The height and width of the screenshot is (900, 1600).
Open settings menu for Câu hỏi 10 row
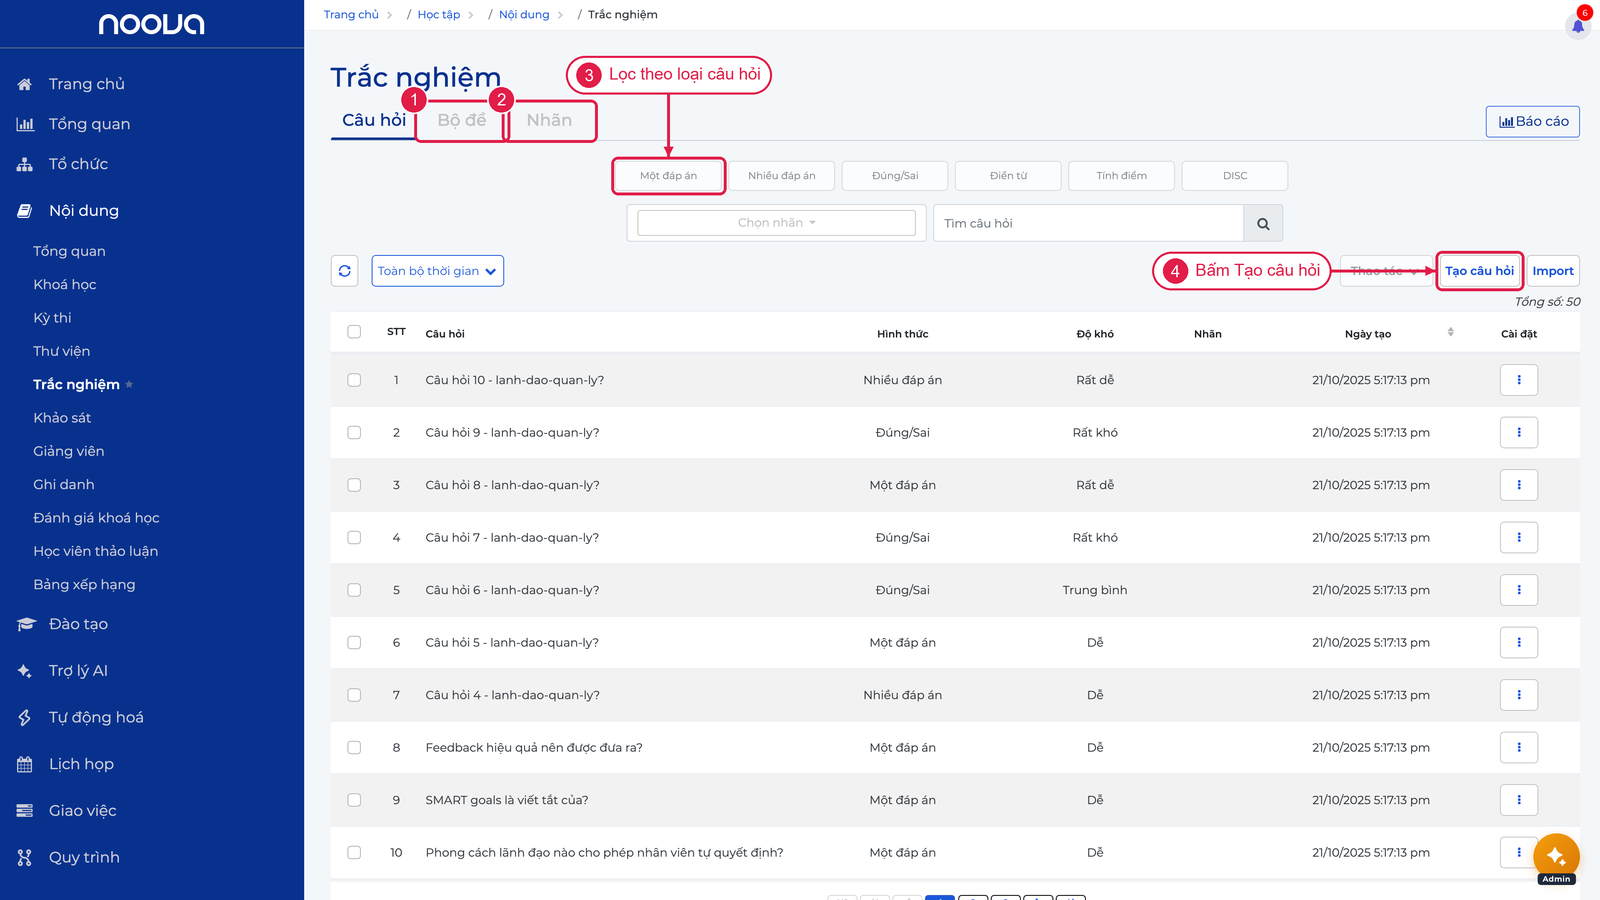(1518, 380)
